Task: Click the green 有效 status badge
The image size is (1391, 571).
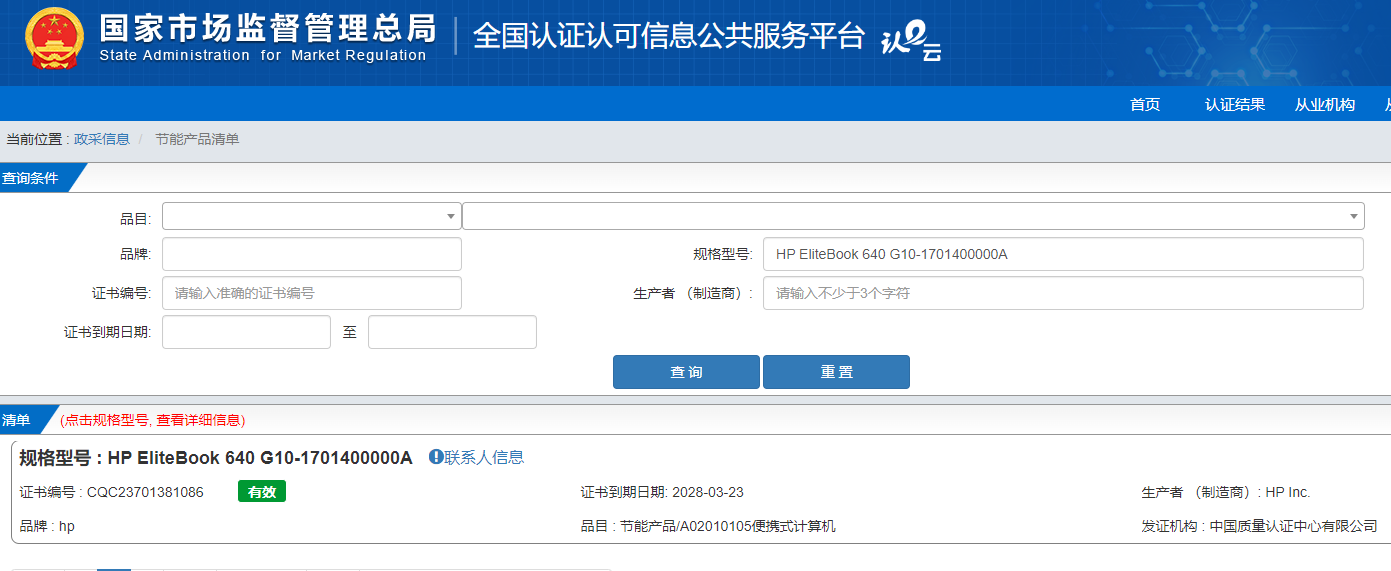Action: pos(262,492)
